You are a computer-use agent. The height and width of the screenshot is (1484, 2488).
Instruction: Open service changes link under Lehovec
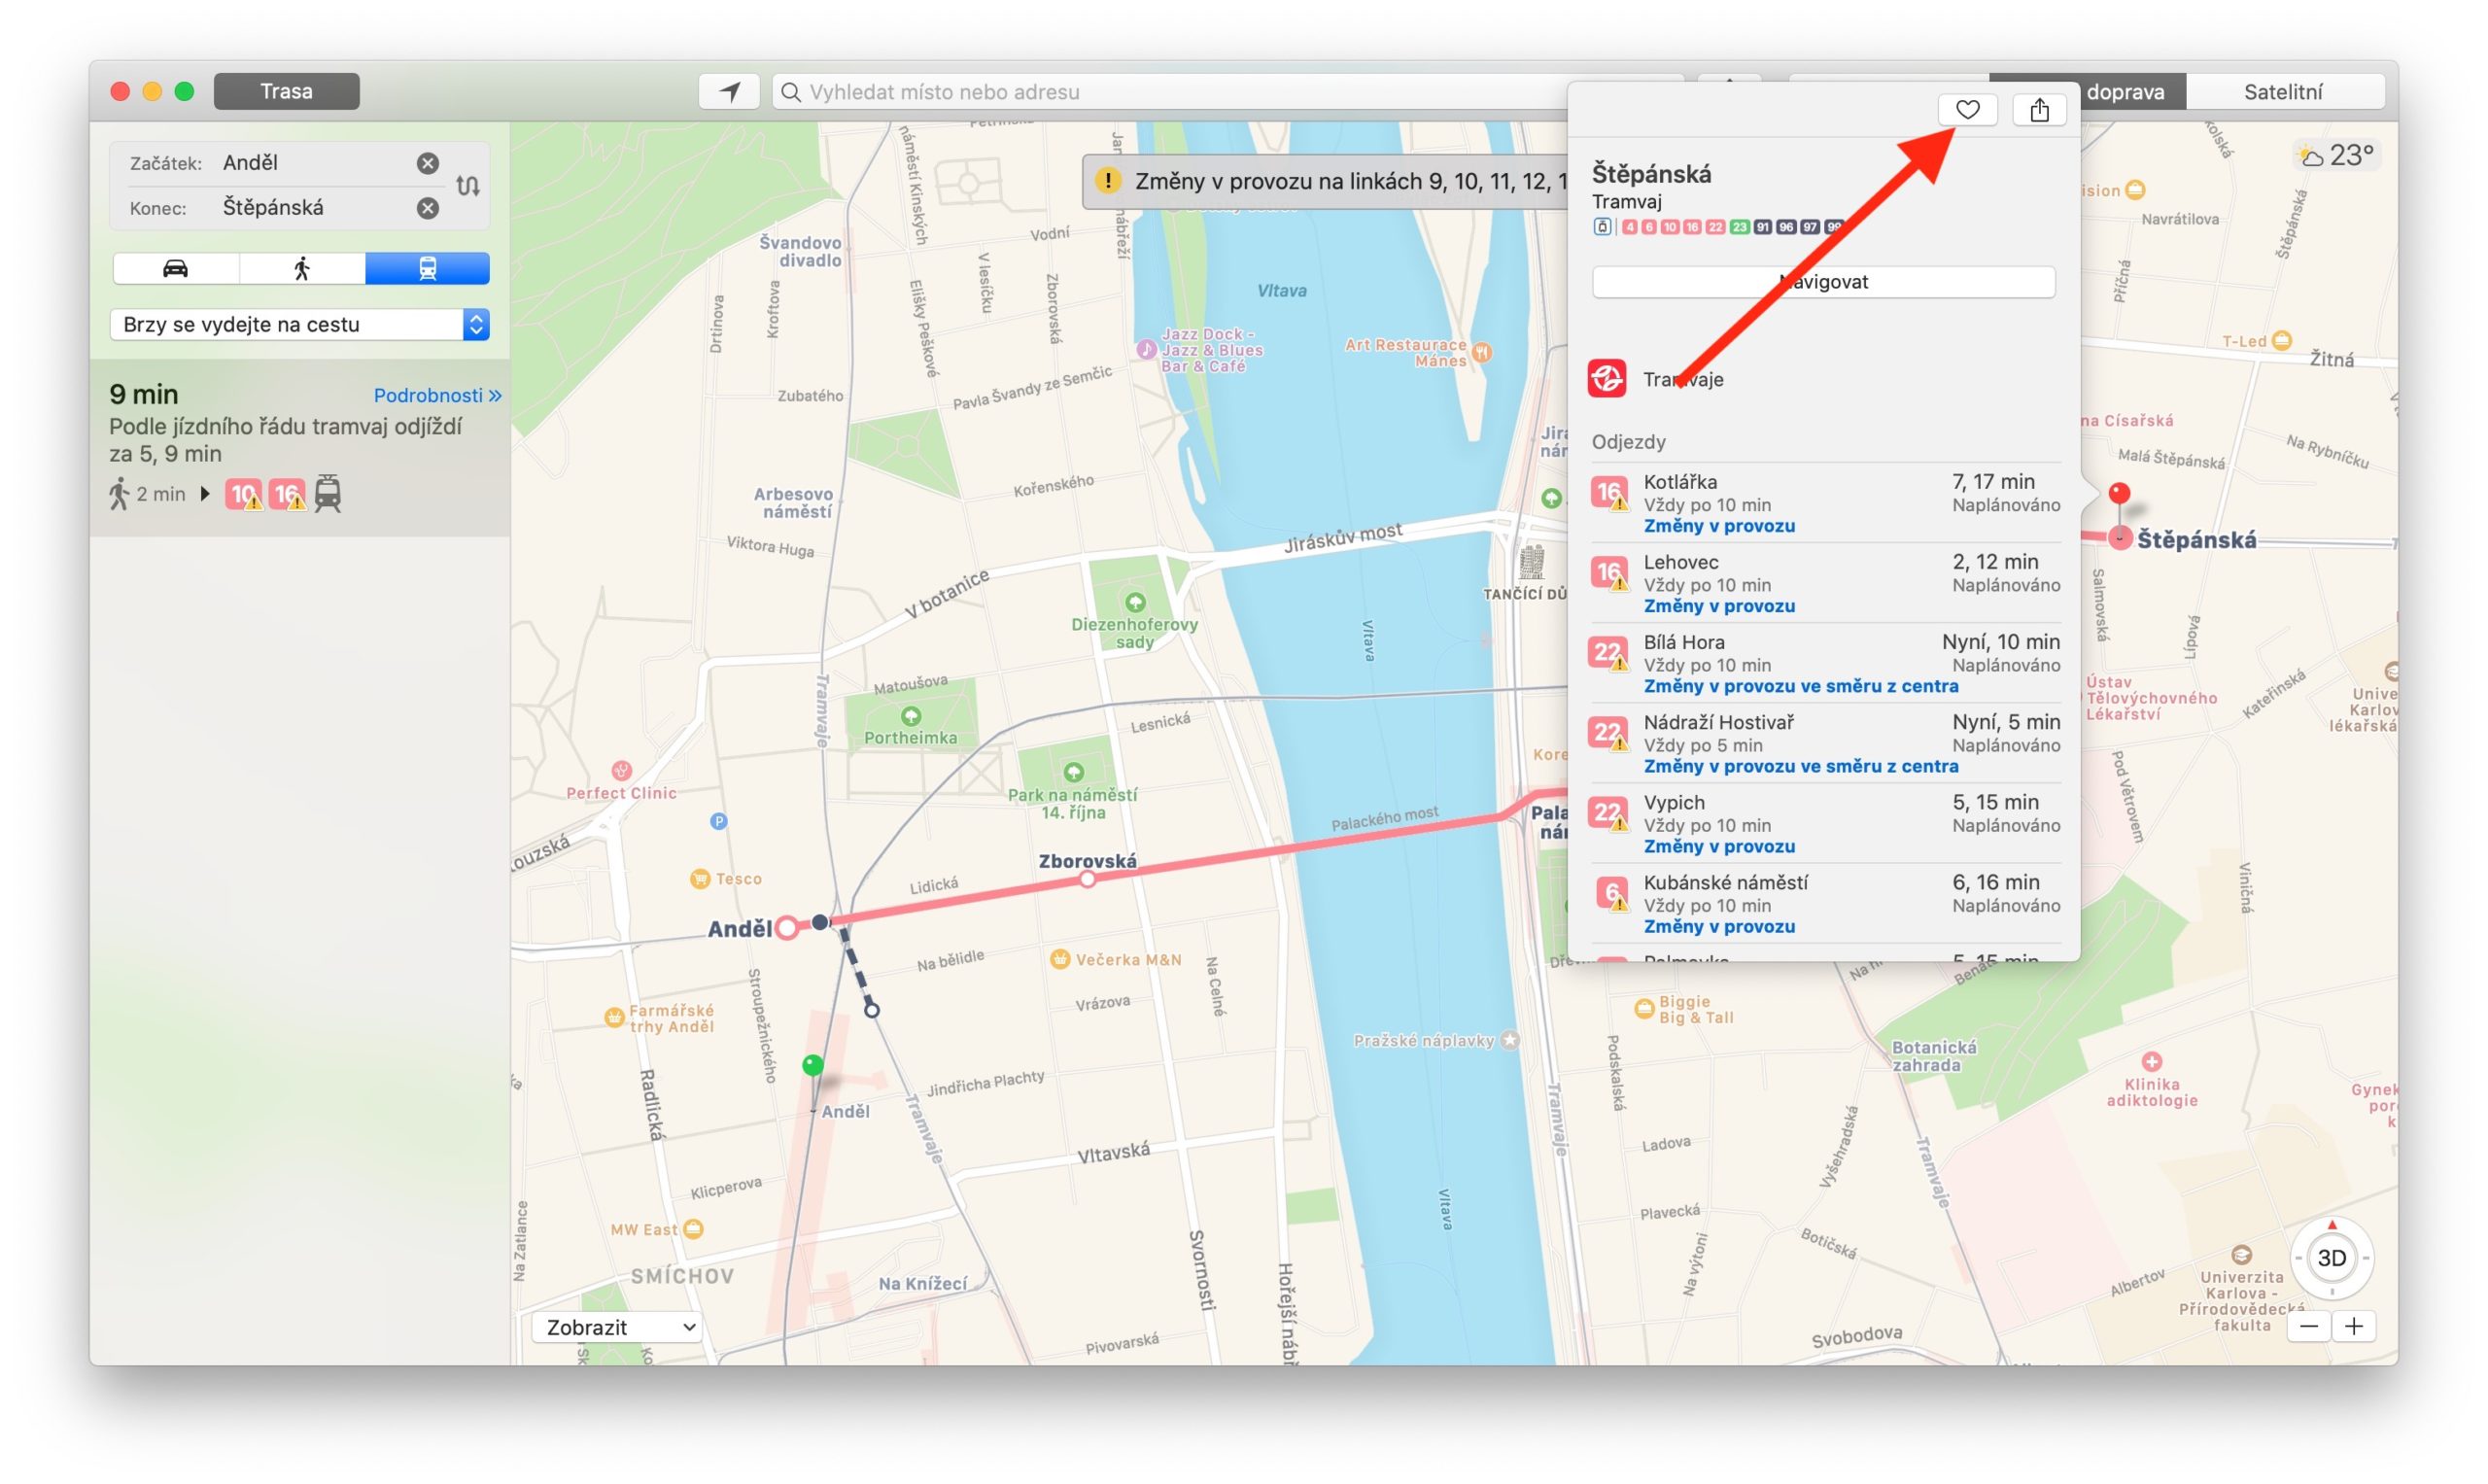pos(1719,606)
